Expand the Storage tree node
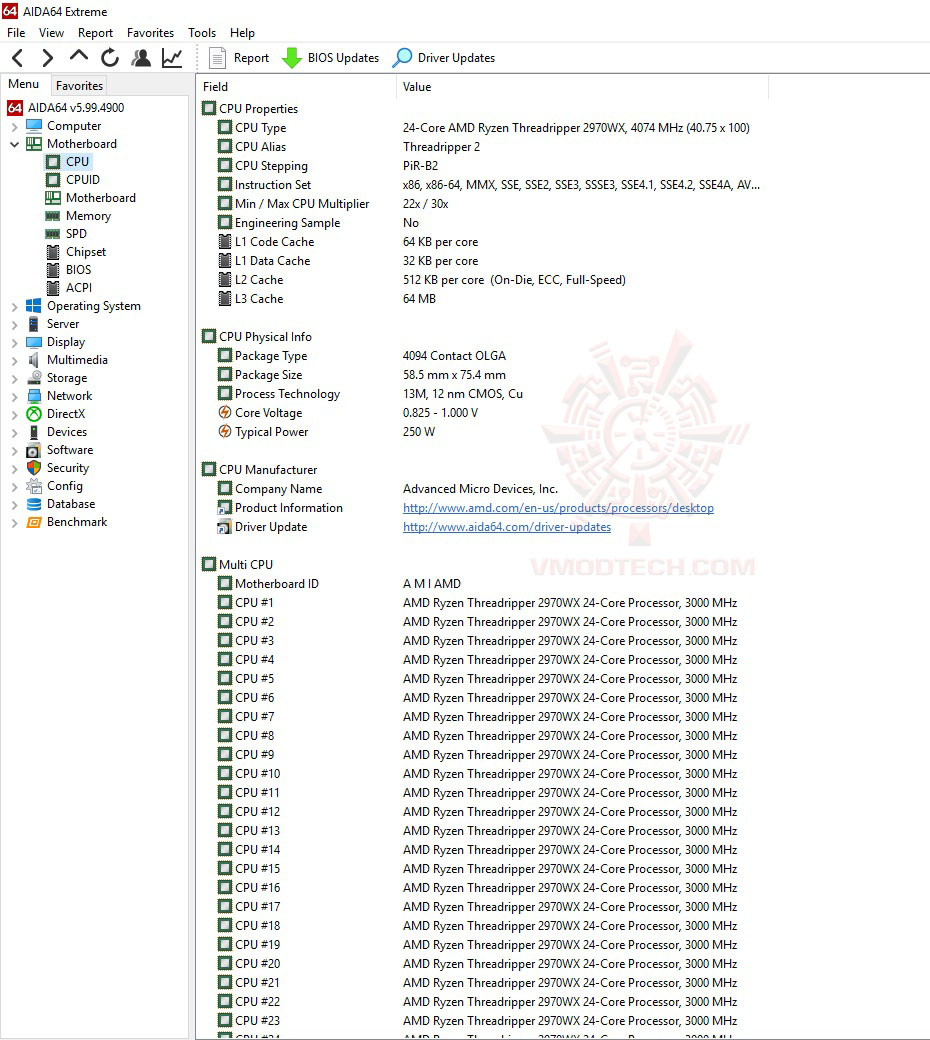 pyautogui.click(x=15, y=378)
